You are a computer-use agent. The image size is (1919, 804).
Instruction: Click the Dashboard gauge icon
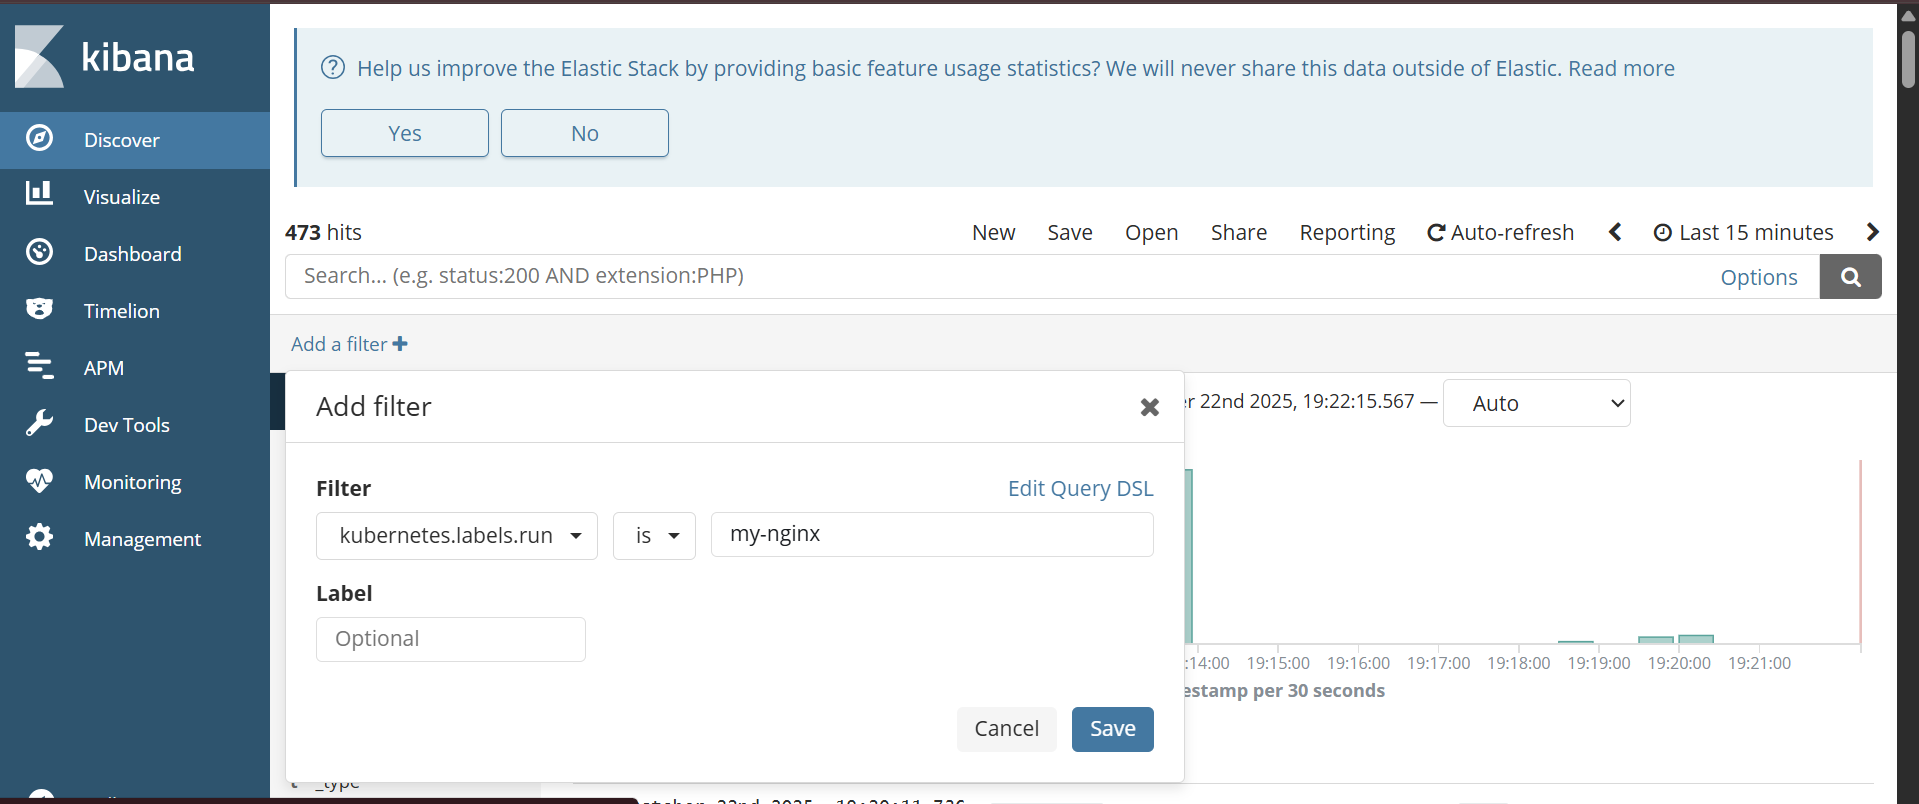click(39, 252)
